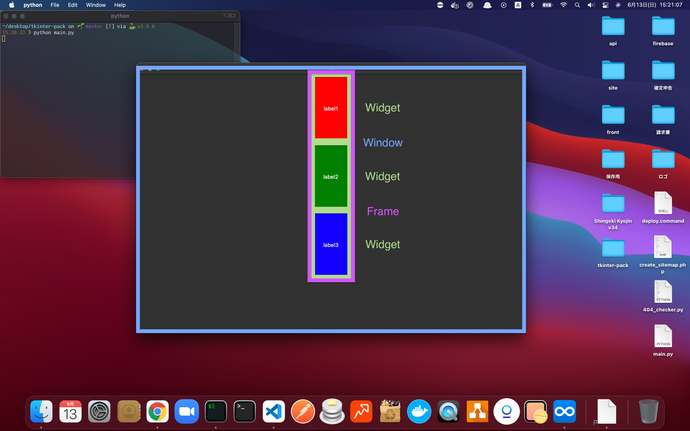Open the File menu
This screenshot has width=690, height=431.
(54, 5)
